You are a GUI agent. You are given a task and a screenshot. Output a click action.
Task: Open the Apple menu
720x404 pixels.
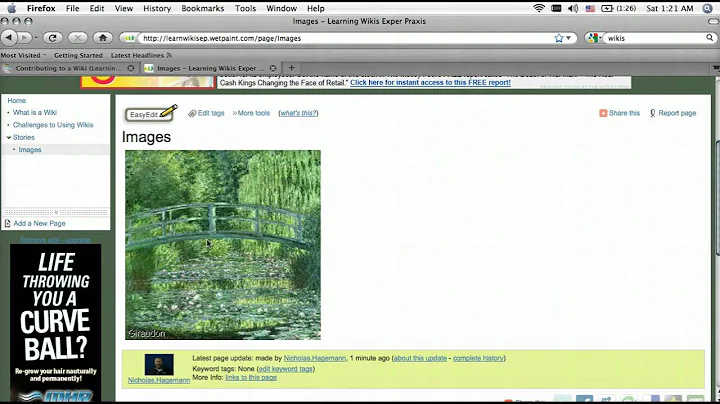[11, 8]
